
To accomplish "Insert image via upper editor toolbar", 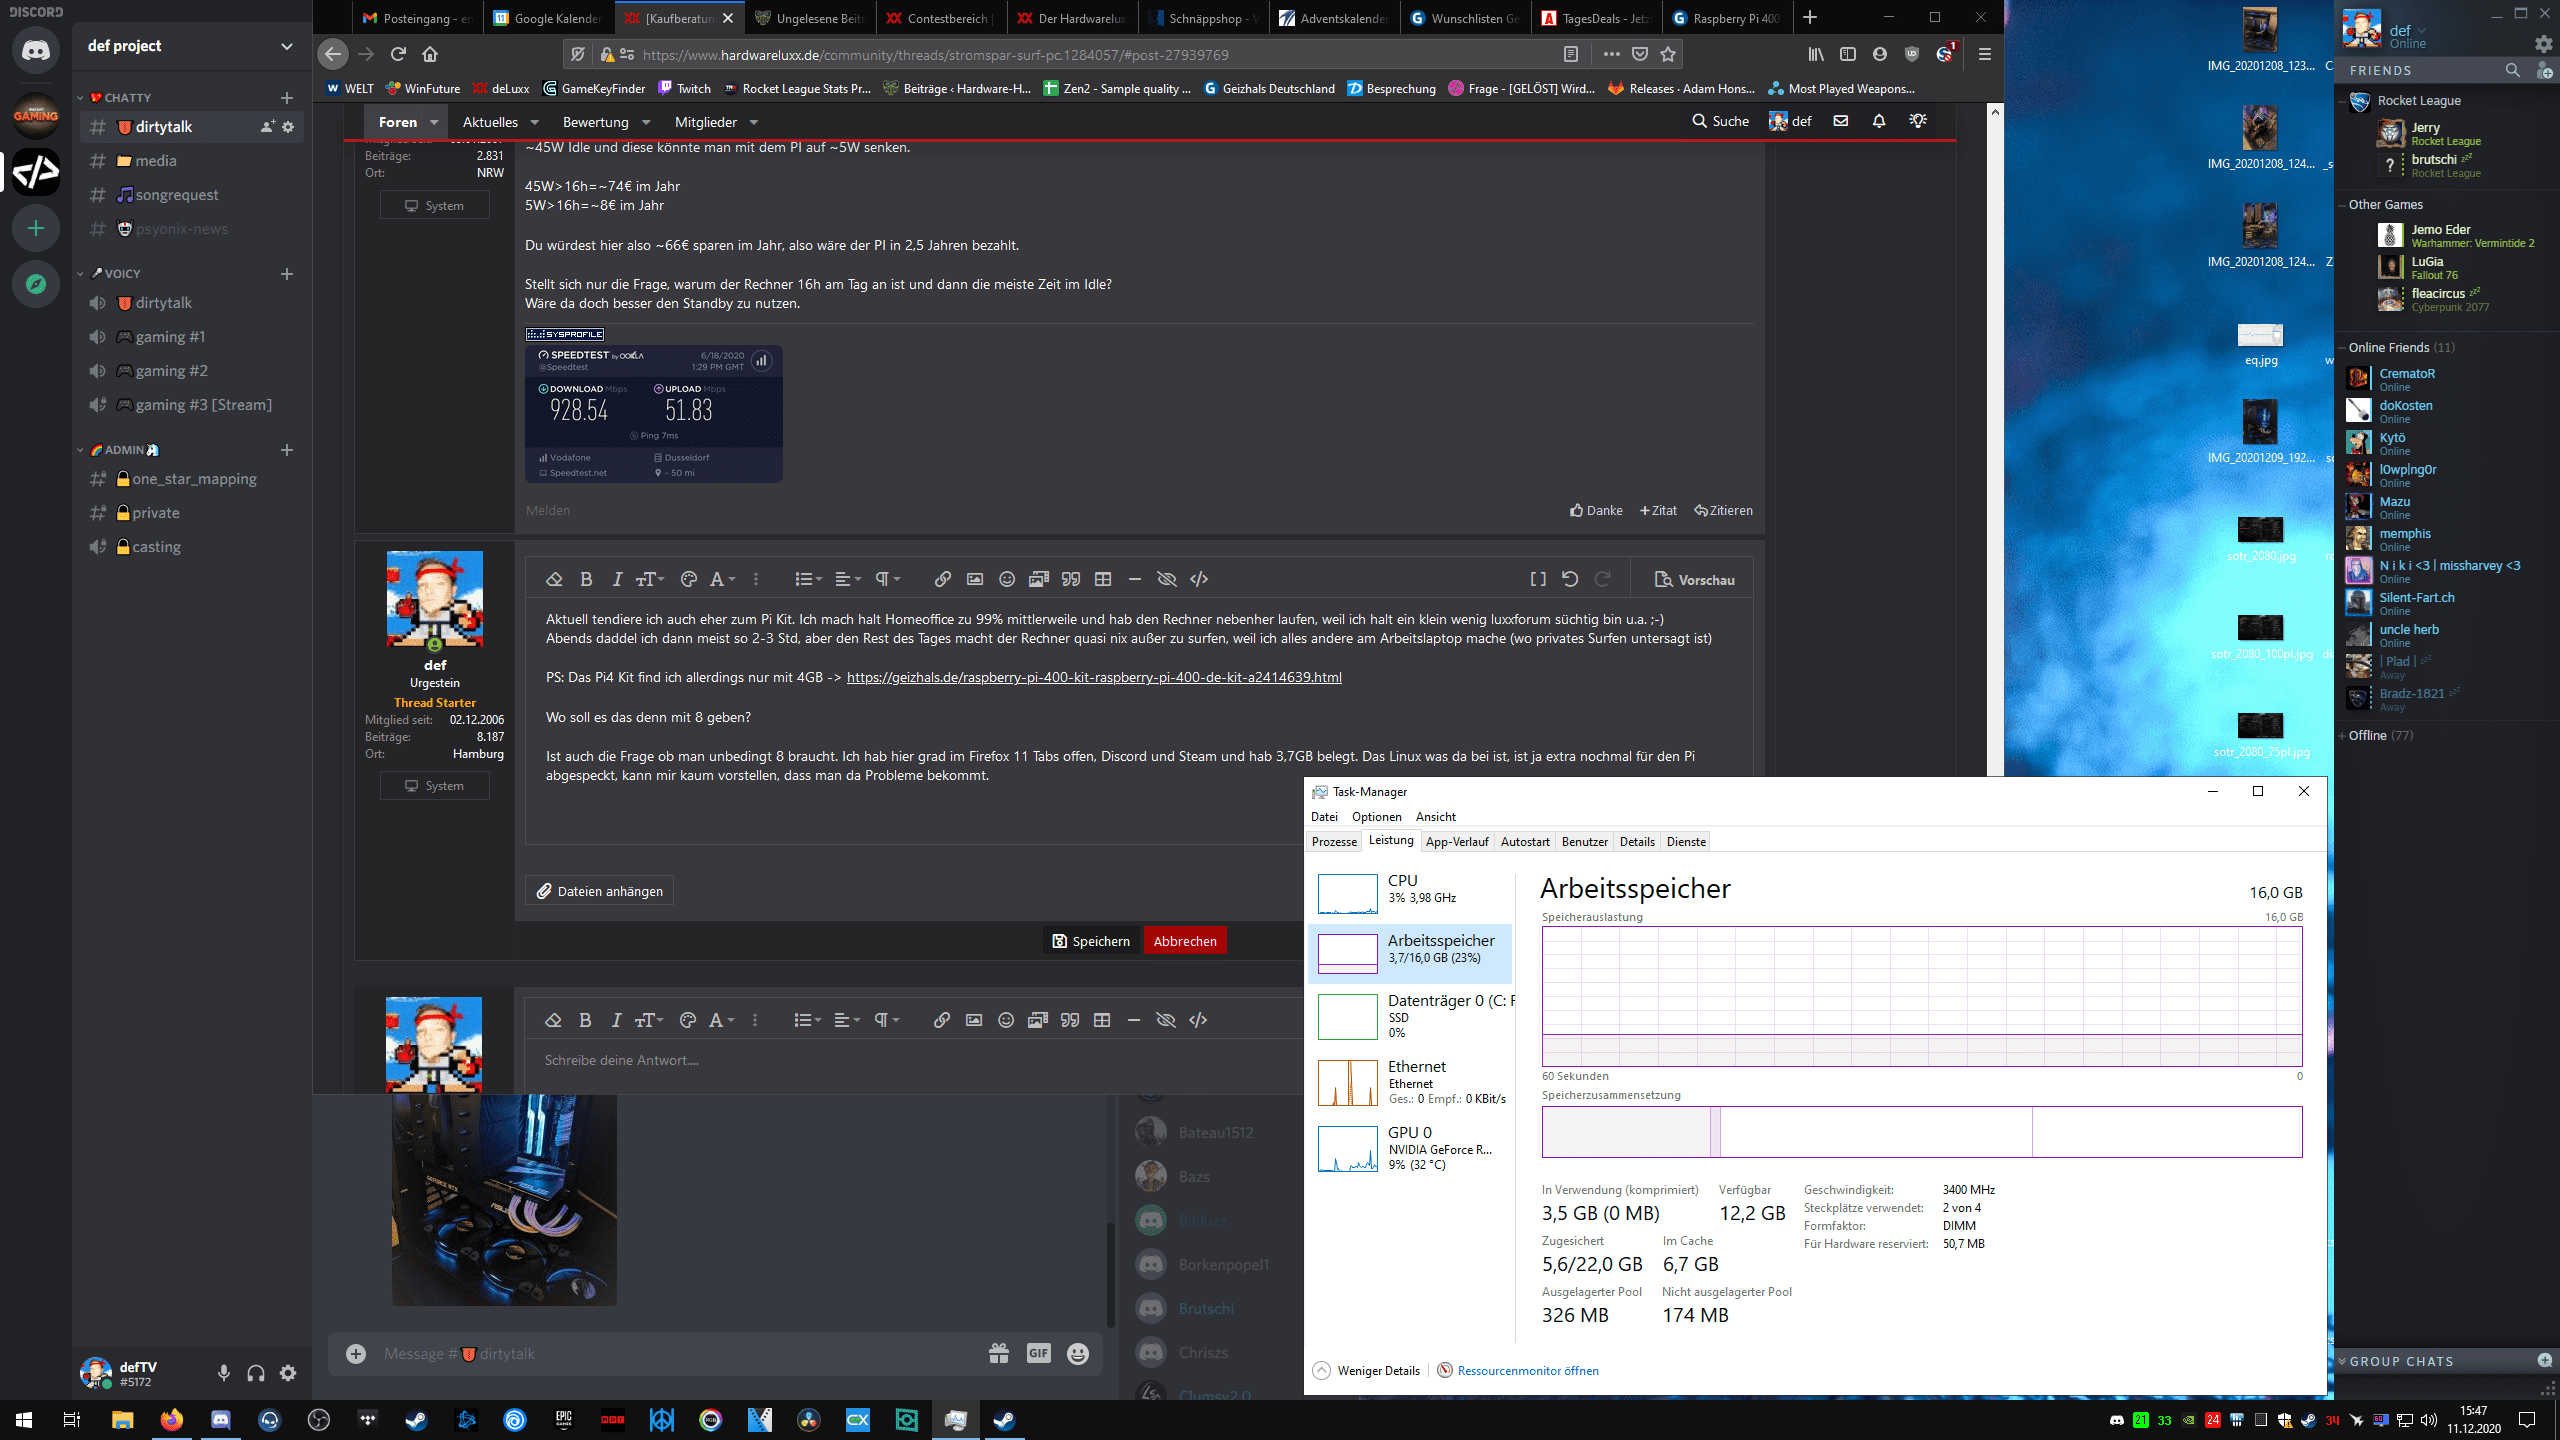I will tap(975, 579).
